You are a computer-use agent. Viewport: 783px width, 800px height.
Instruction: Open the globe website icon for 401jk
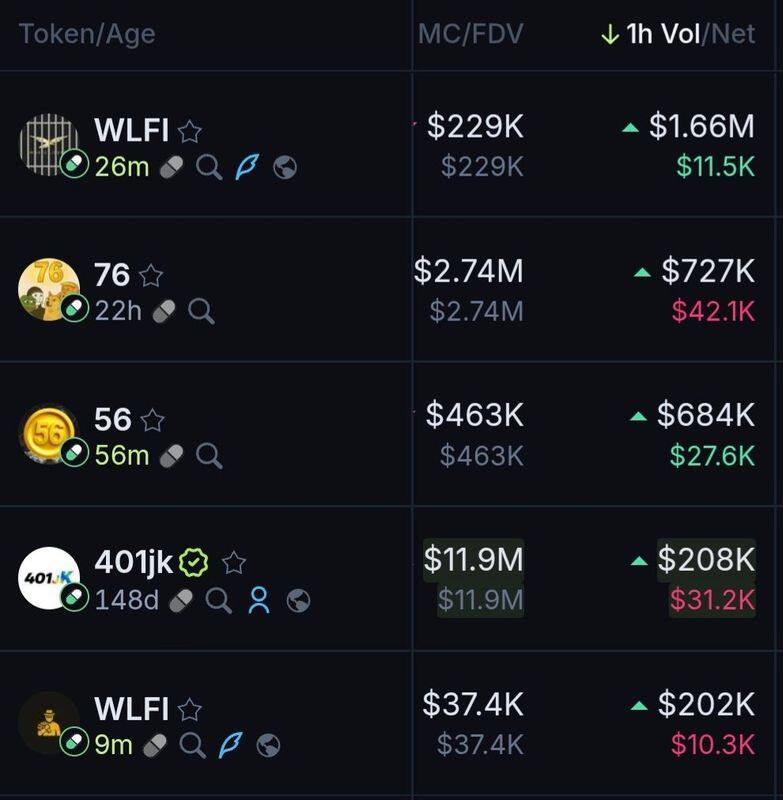click(x=298, y=600)
